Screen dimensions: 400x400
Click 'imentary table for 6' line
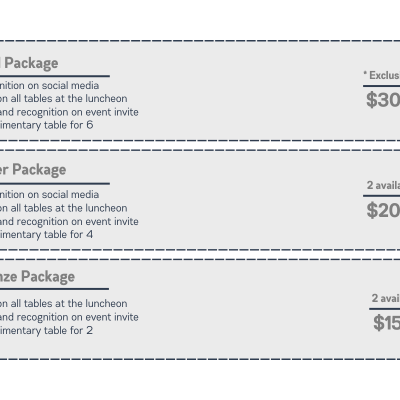pos(47,125)
